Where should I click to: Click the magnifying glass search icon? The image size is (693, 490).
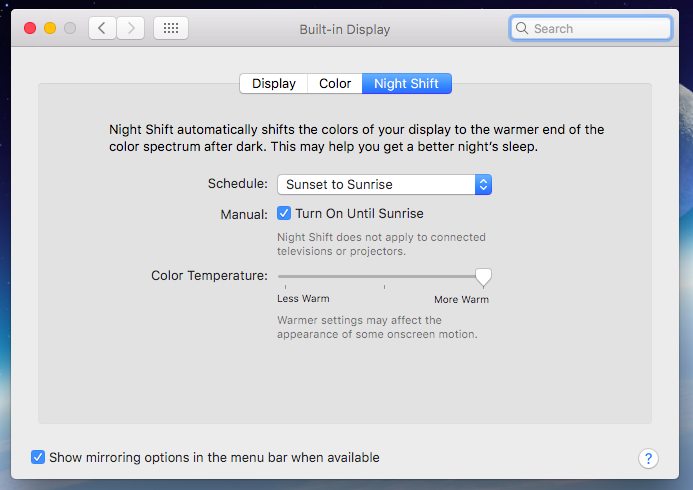point(522,29)
